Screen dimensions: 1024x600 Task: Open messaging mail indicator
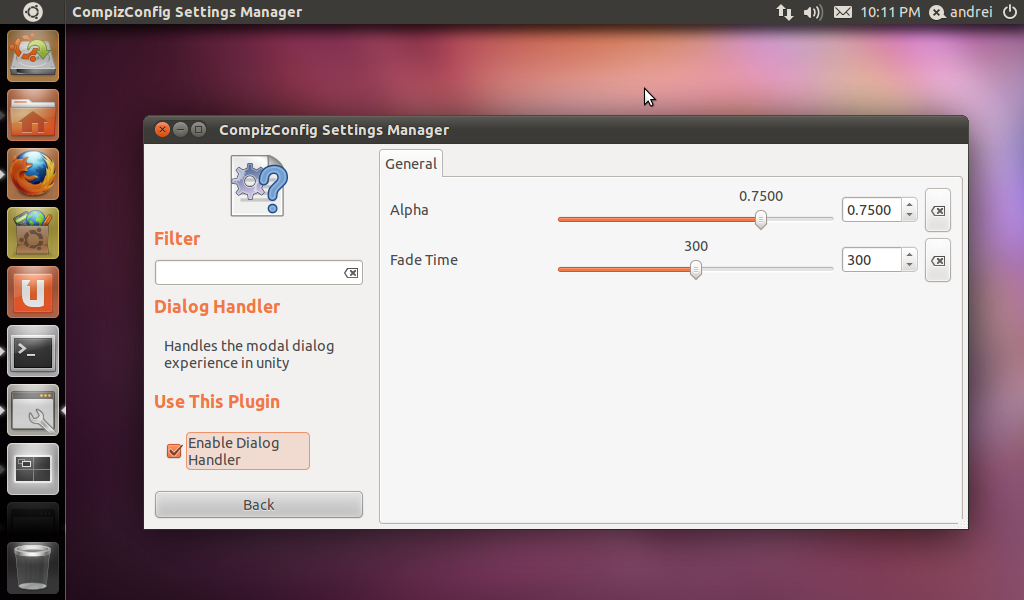click(x=843, y=12)
